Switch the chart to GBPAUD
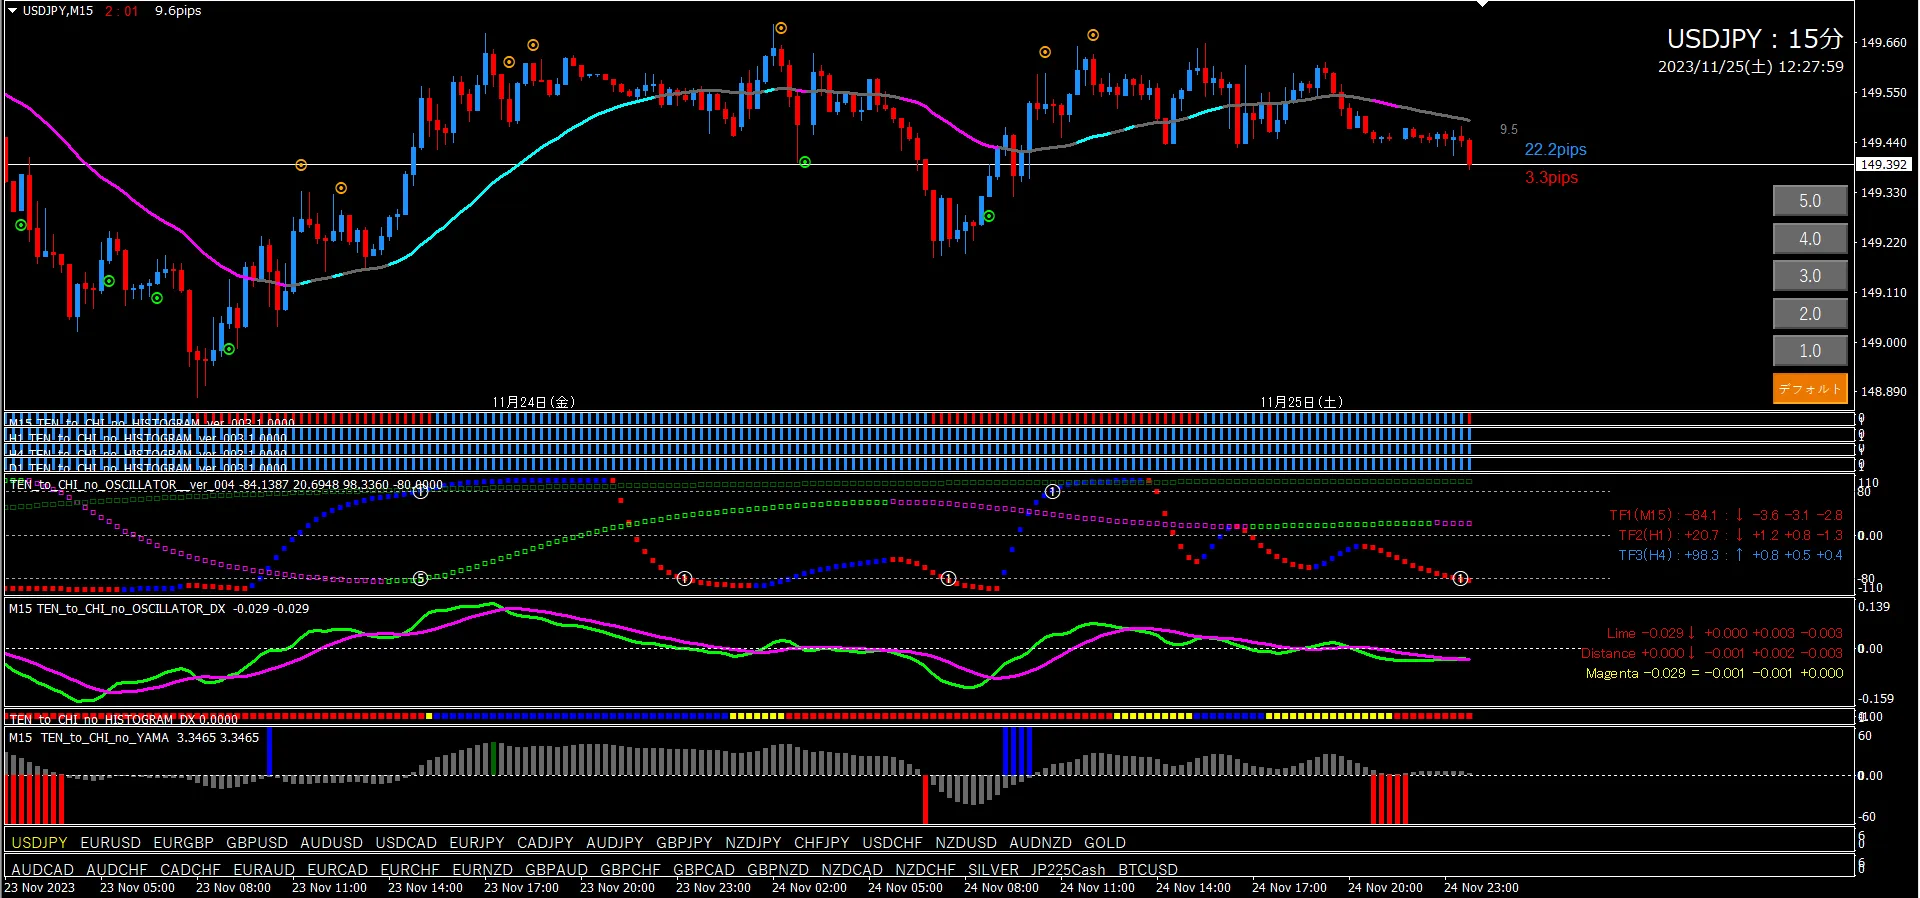This screenshot has width=1920, height=898. coord(556,870)
